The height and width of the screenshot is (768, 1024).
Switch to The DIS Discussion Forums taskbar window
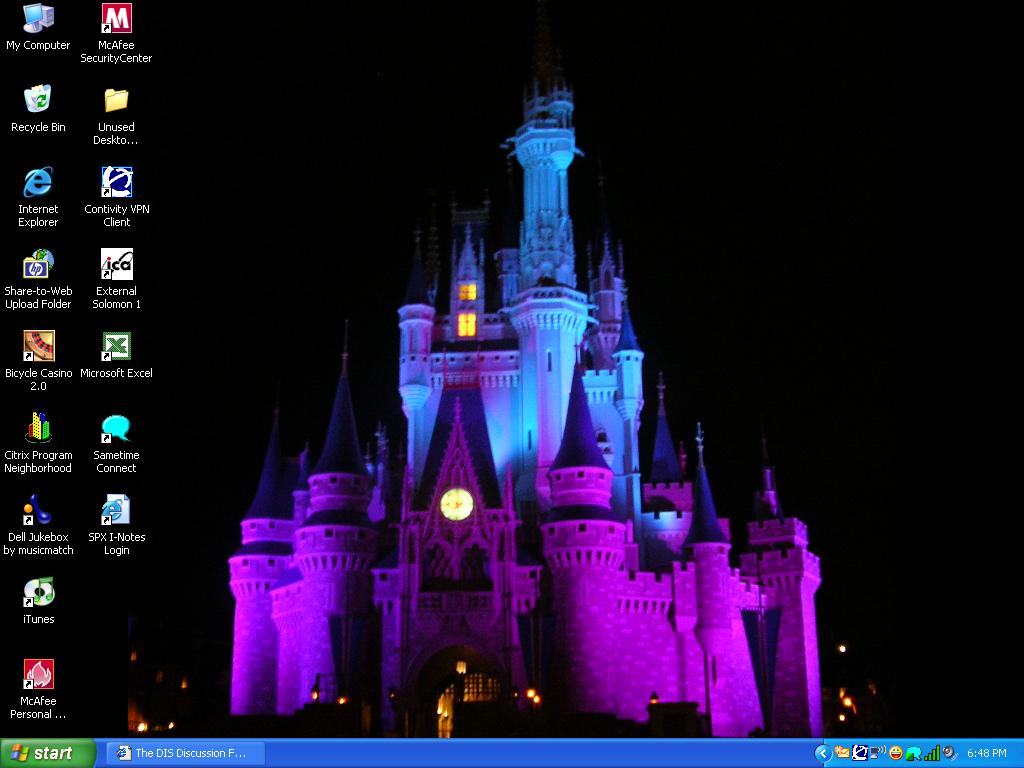[x=186, y=753]
